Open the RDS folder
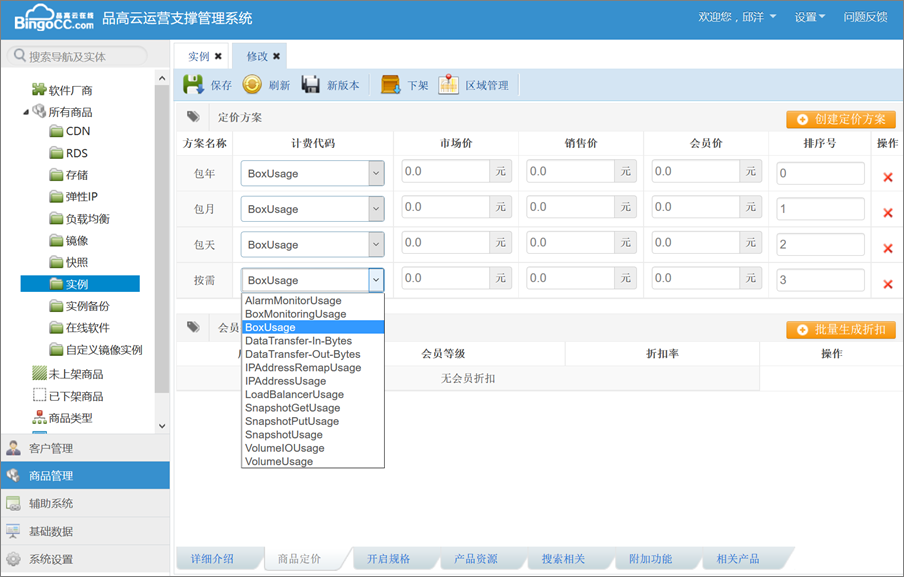Screen dimensions: 904x577 click(69, 153)
